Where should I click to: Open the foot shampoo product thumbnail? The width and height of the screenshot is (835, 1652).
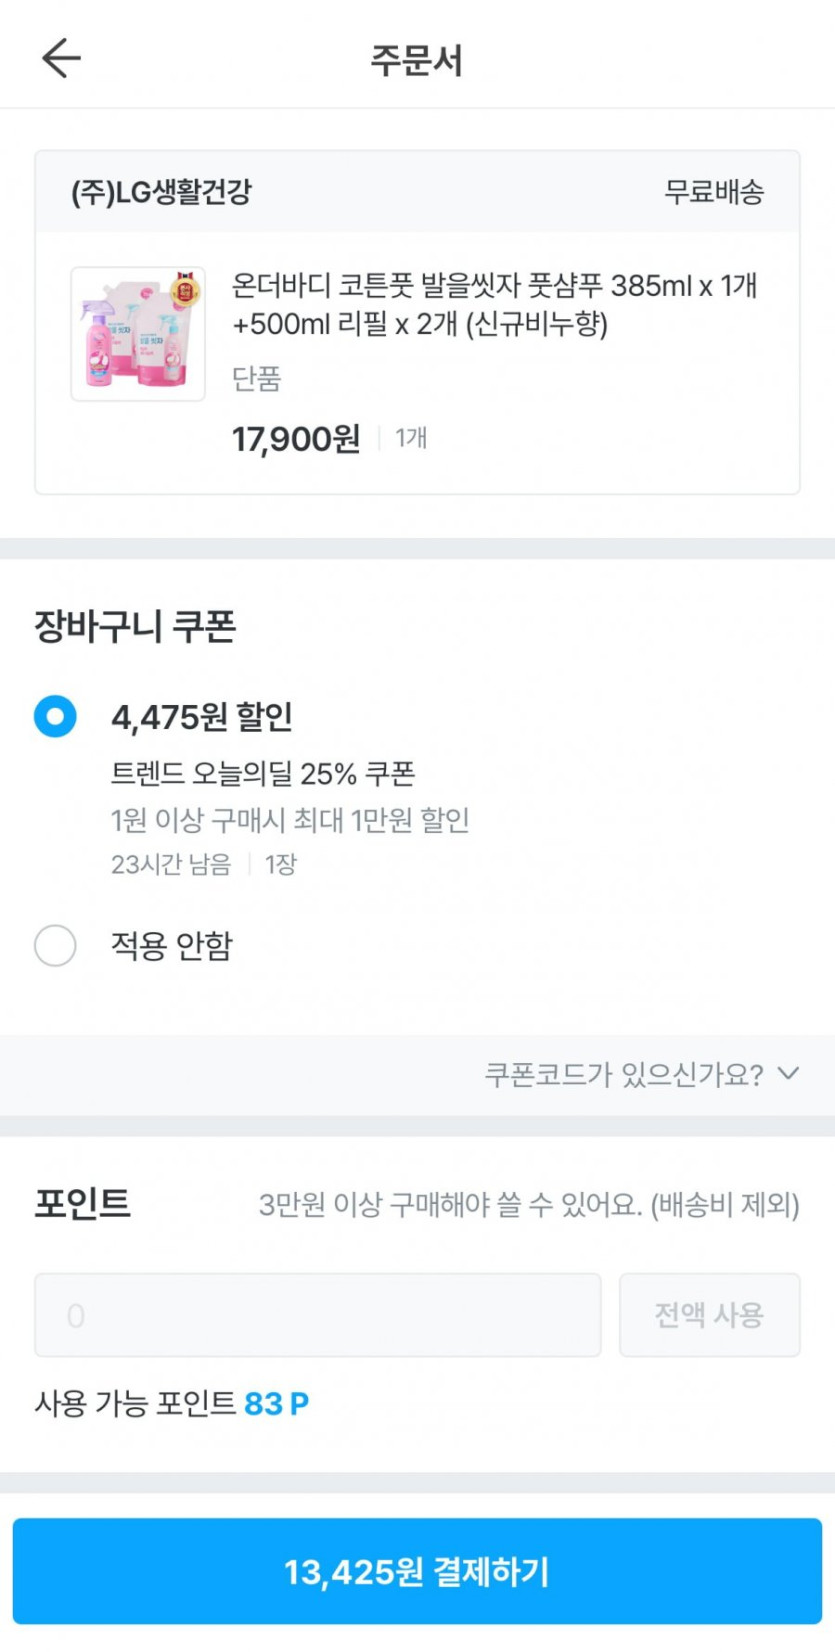click(x=138, y=334)
